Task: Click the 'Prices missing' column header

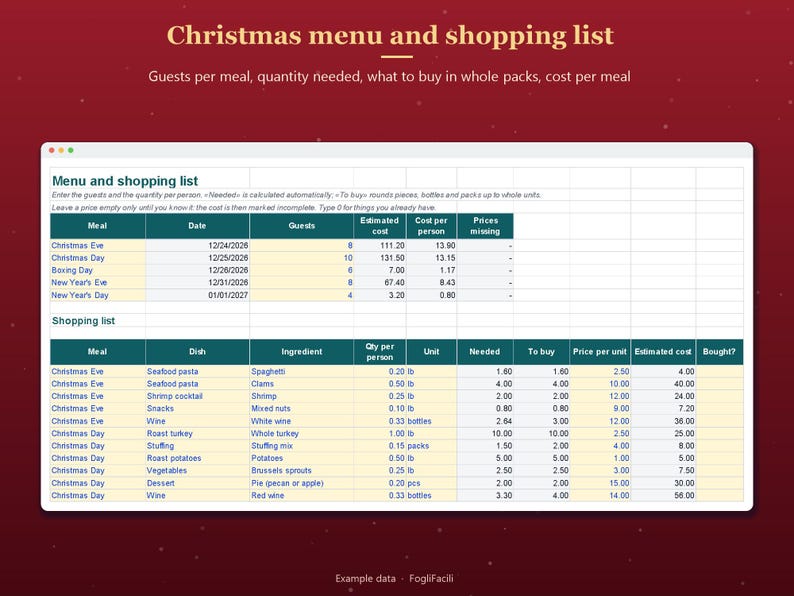Action: tap(485, 226)
